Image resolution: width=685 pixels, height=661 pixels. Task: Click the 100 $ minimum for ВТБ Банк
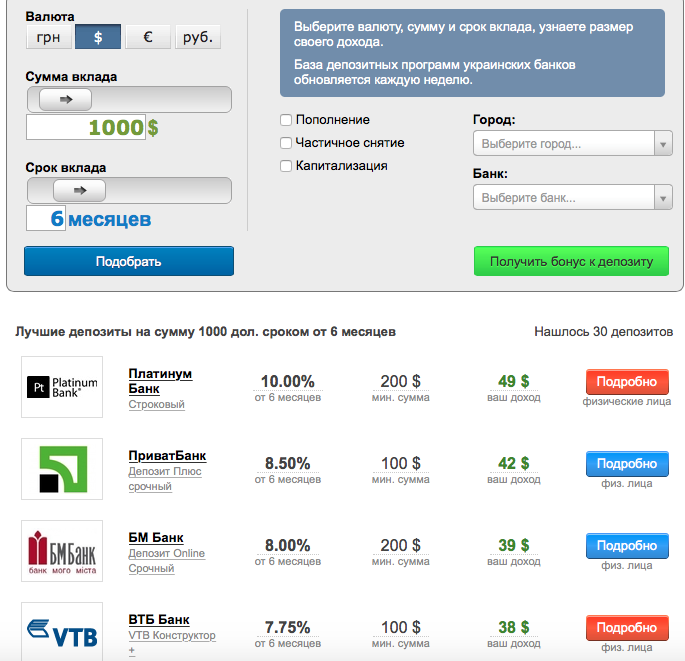[x=401, y=628]
